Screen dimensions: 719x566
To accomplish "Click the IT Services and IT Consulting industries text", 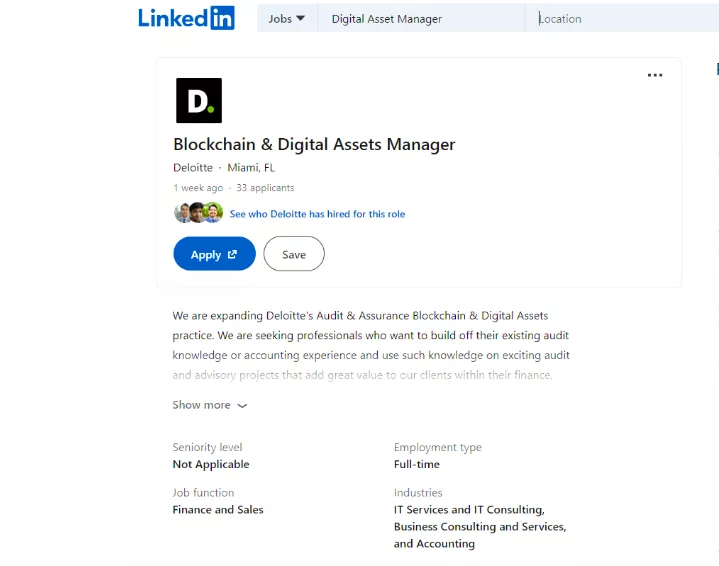I will tap(469, 510).
